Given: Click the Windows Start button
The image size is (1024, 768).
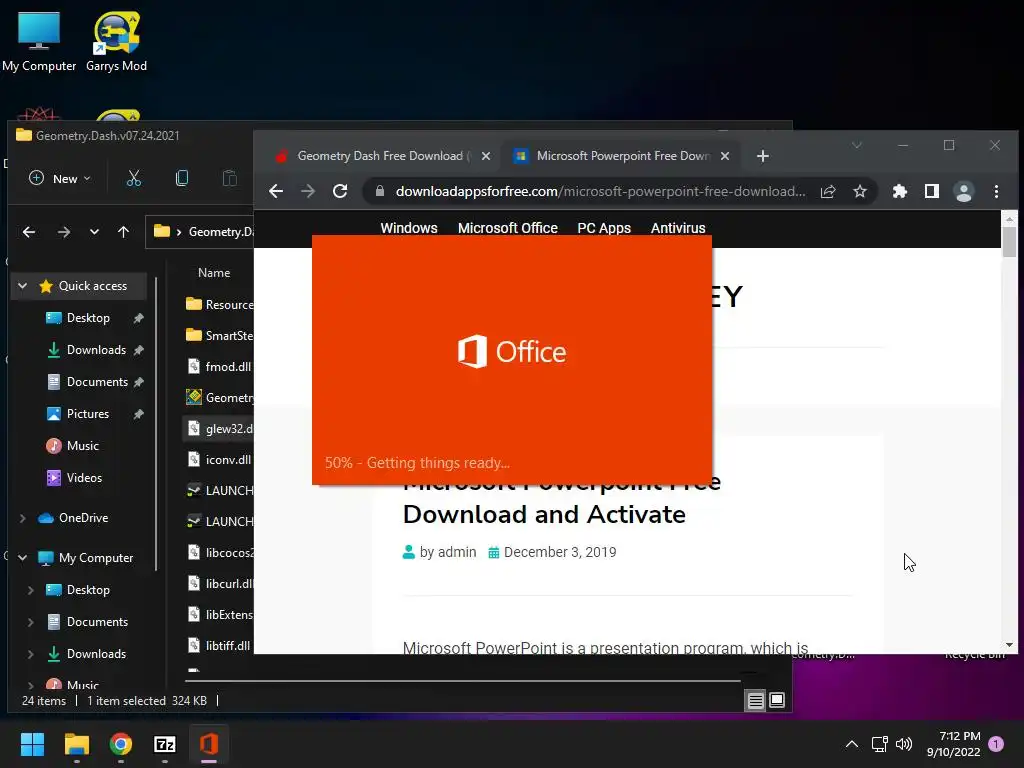Looking at the screenshot, I should 32,744.
